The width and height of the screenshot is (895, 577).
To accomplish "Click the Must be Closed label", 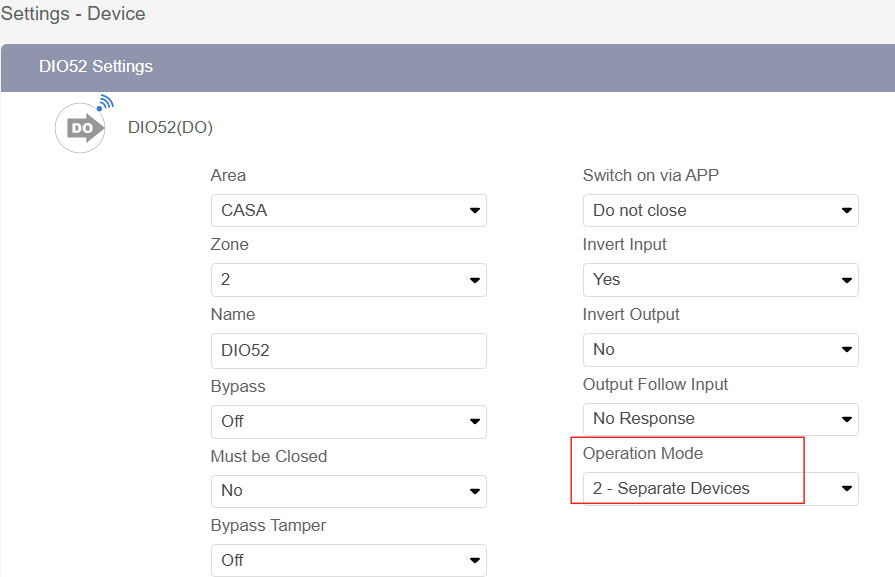I will pyautogui.click(x=268, y=456).
